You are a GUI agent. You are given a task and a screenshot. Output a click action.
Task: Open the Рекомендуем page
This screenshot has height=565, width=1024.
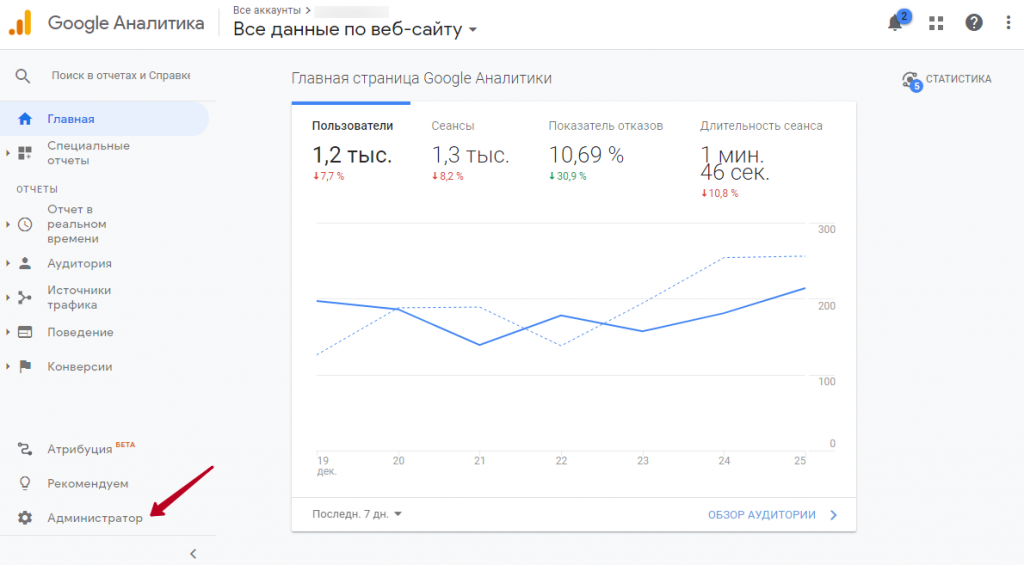[x=88, y=483]
